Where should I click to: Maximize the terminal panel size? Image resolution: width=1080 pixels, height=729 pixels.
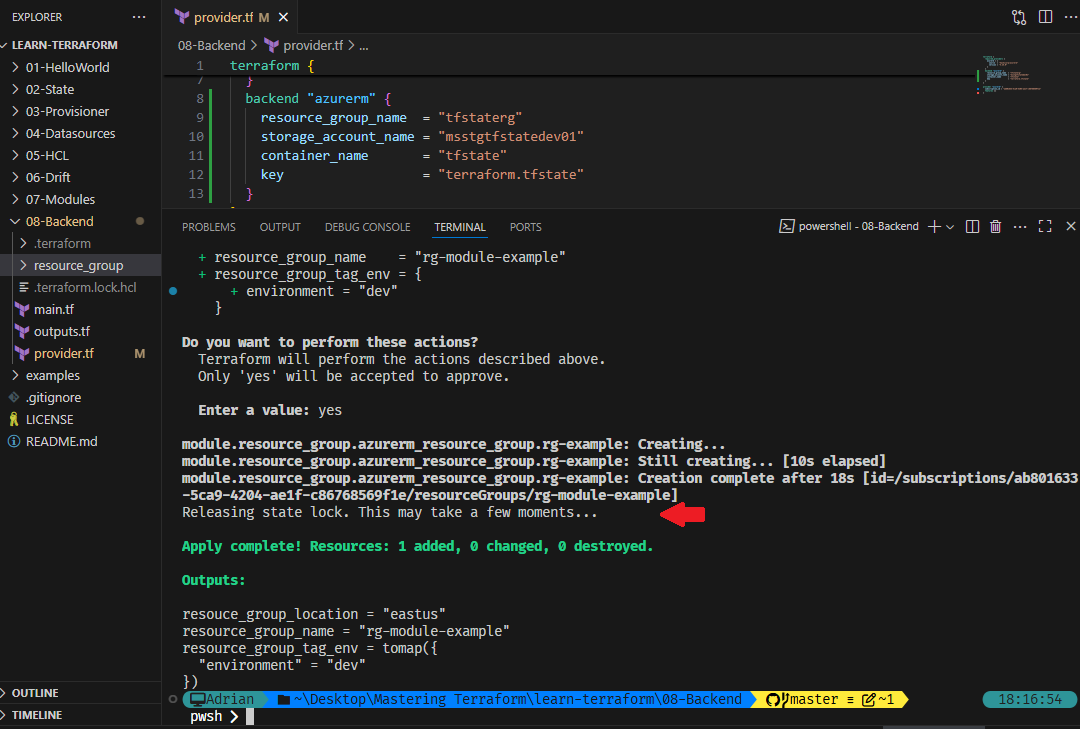tap(1045, 226)
